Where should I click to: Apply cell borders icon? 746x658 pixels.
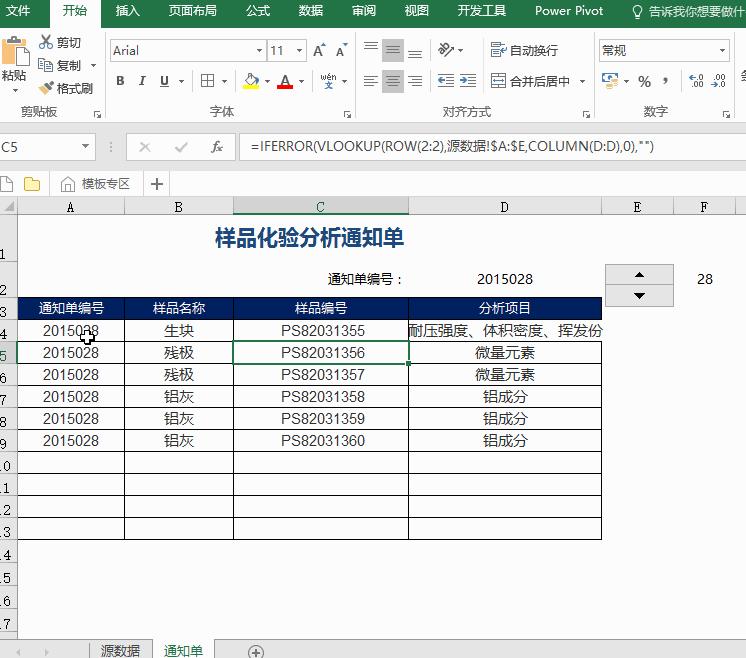point(207,81)
